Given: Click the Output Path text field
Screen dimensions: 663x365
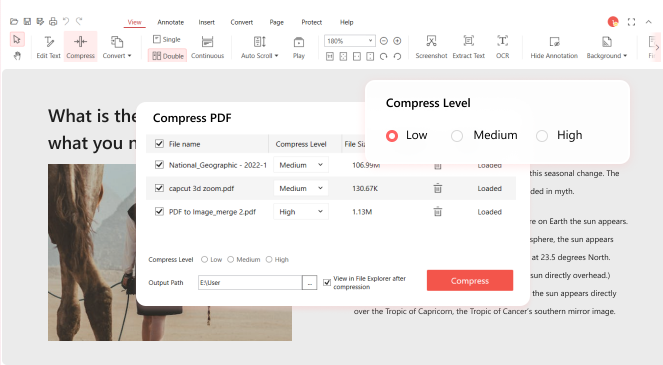Looking at the screenshot, I should pos(250,283).
